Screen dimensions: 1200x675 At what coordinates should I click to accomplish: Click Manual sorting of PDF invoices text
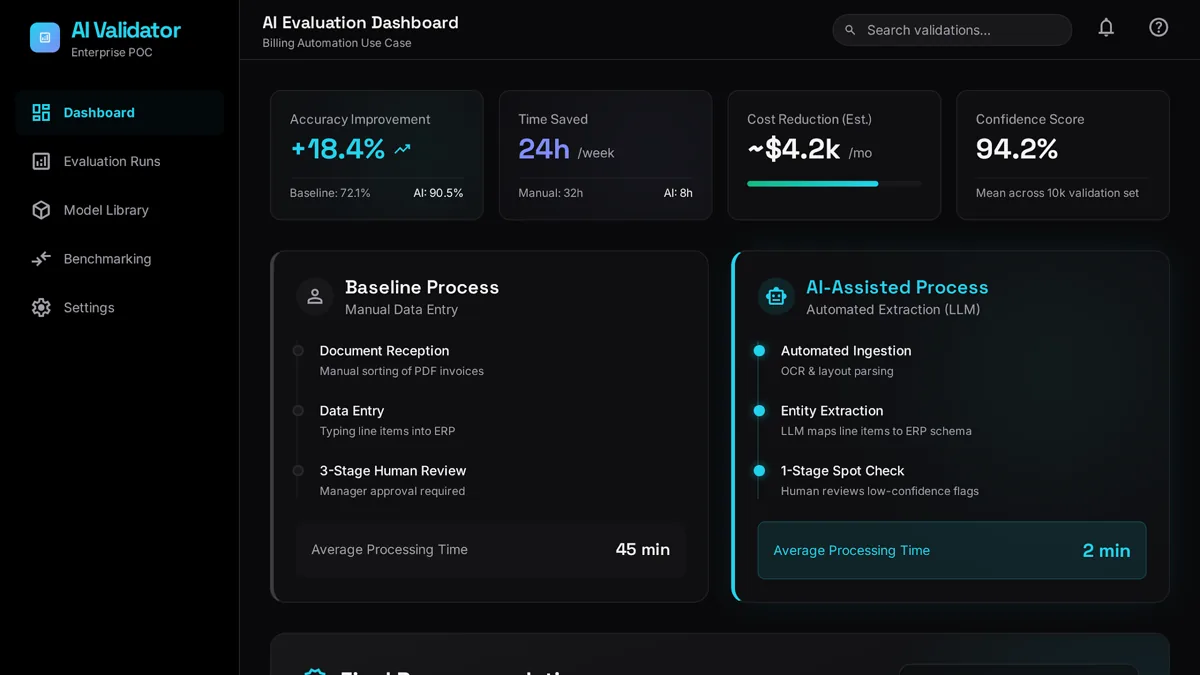pyautogui.click(x=402, y=371)
